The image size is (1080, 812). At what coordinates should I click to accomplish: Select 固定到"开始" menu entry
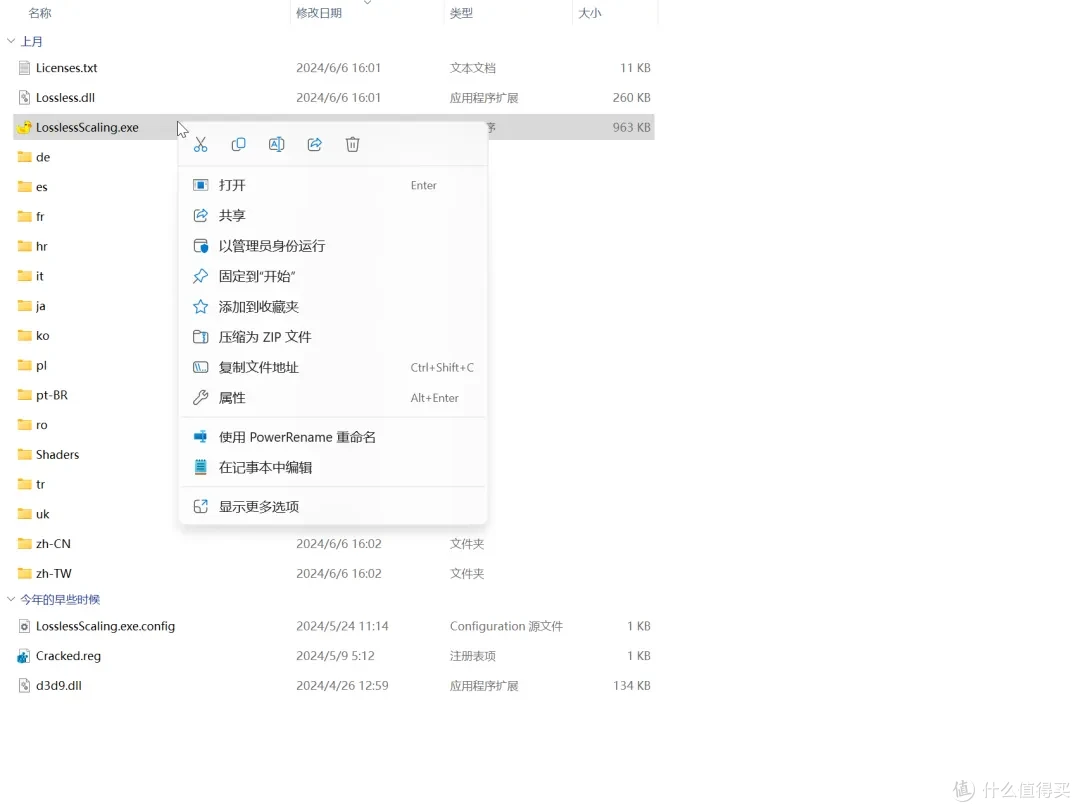[333, 276]
